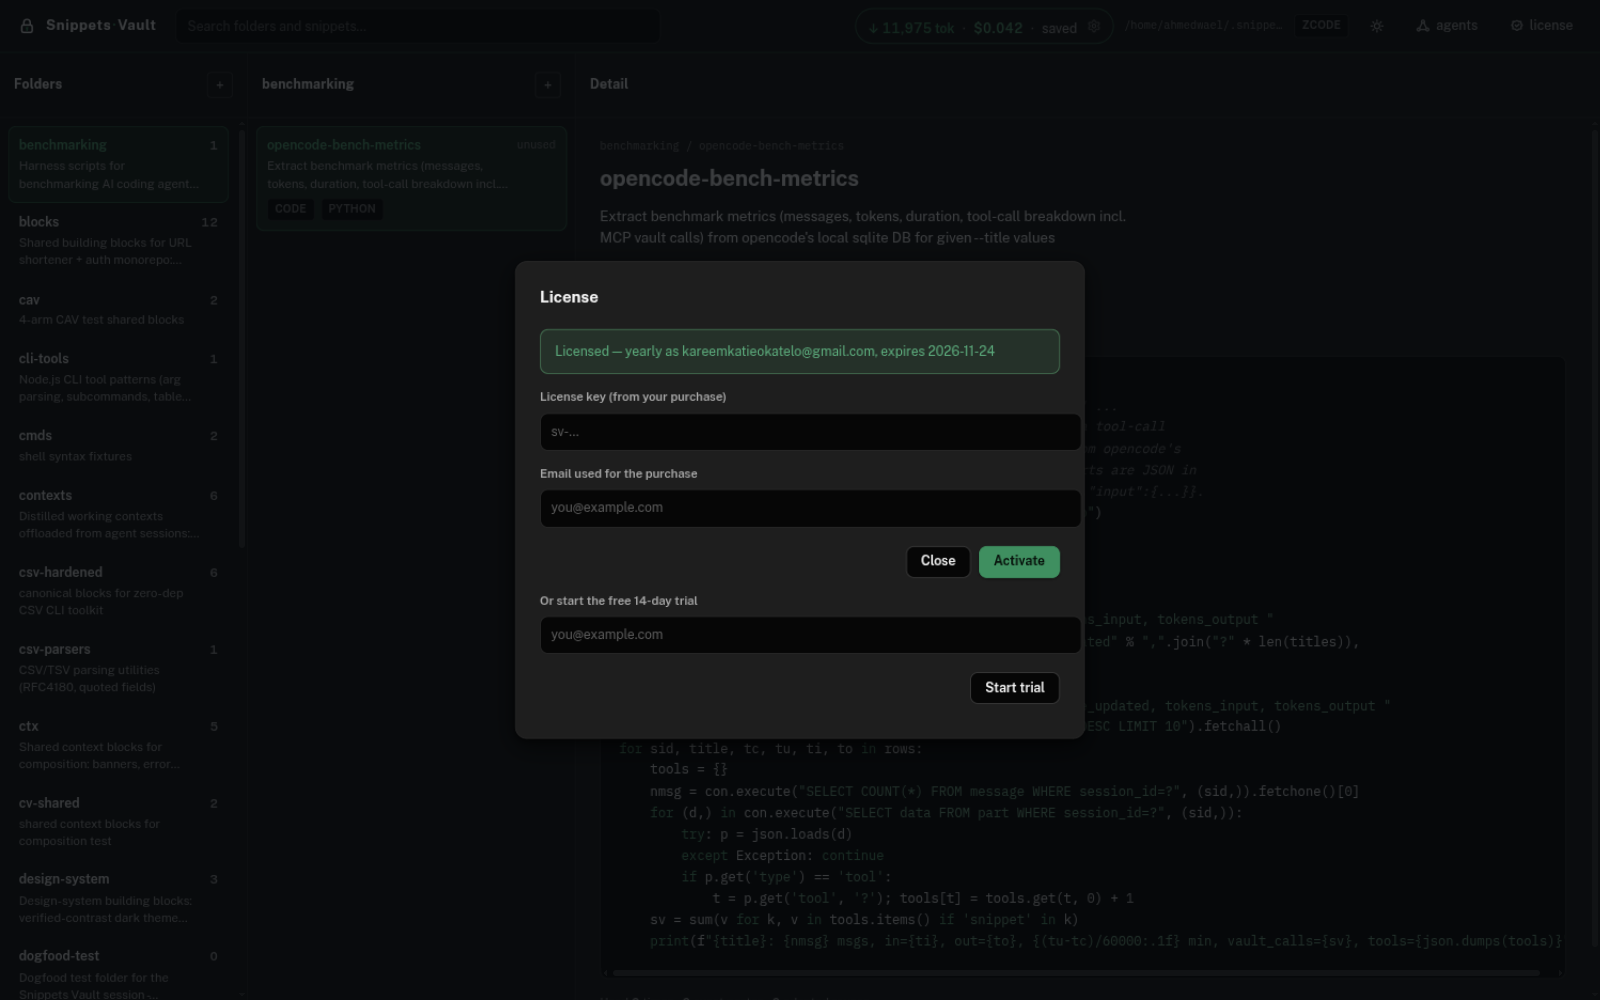Open the design-system folder

coord(118,898)
